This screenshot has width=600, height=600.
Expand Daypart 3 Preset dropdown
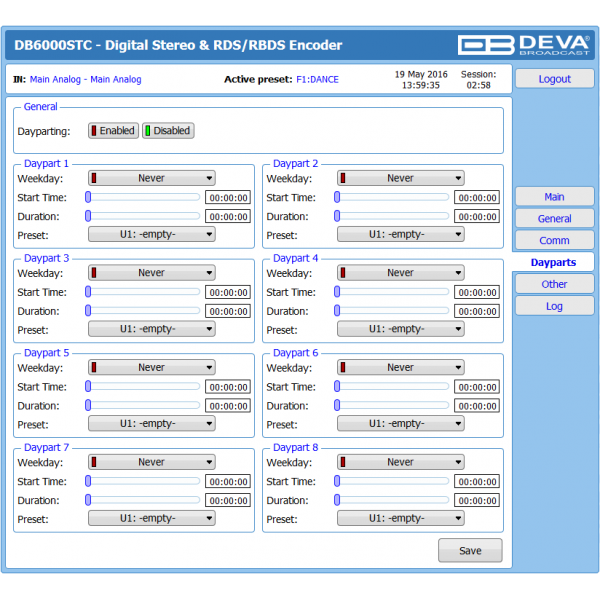152,329
